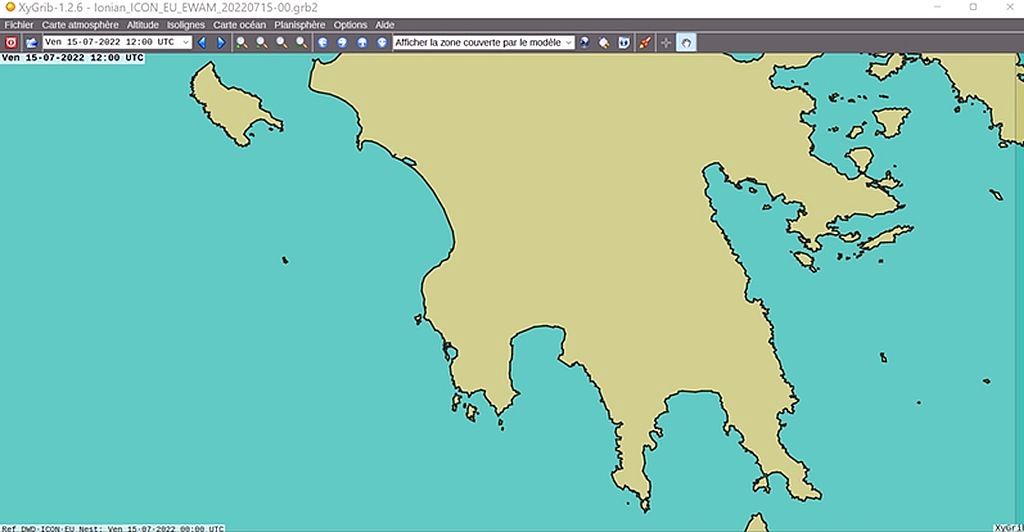The width and height of the screenshot is (1024, 532).
Task: Open the Fichier menu
Action: [x=19, y=25]
